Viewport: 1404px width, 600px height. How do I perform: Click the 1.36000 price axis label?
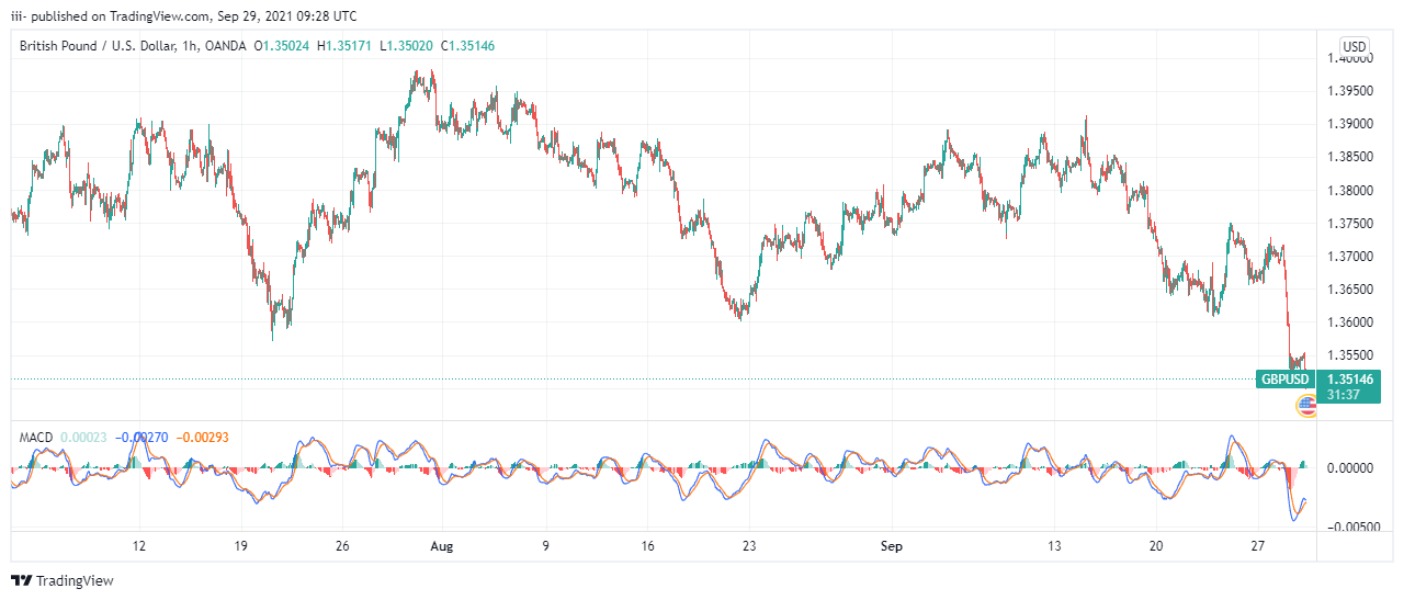click(1349, 322)
